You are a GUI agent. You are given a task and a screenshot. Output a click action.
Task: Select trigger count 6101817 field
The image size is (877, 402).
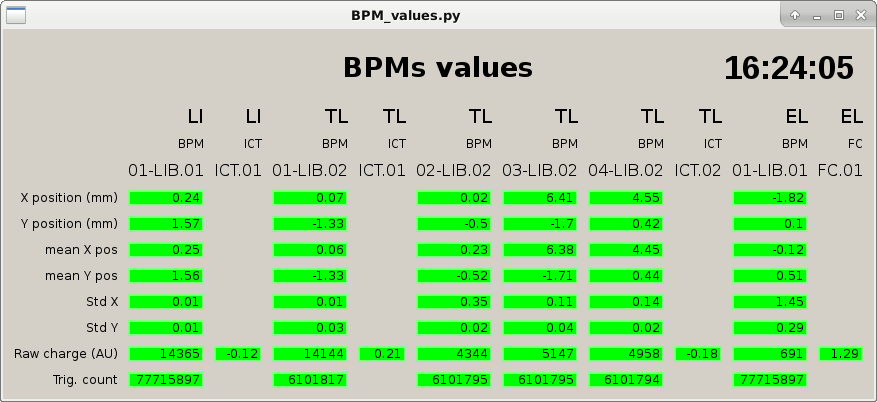[x=311, y=380]
